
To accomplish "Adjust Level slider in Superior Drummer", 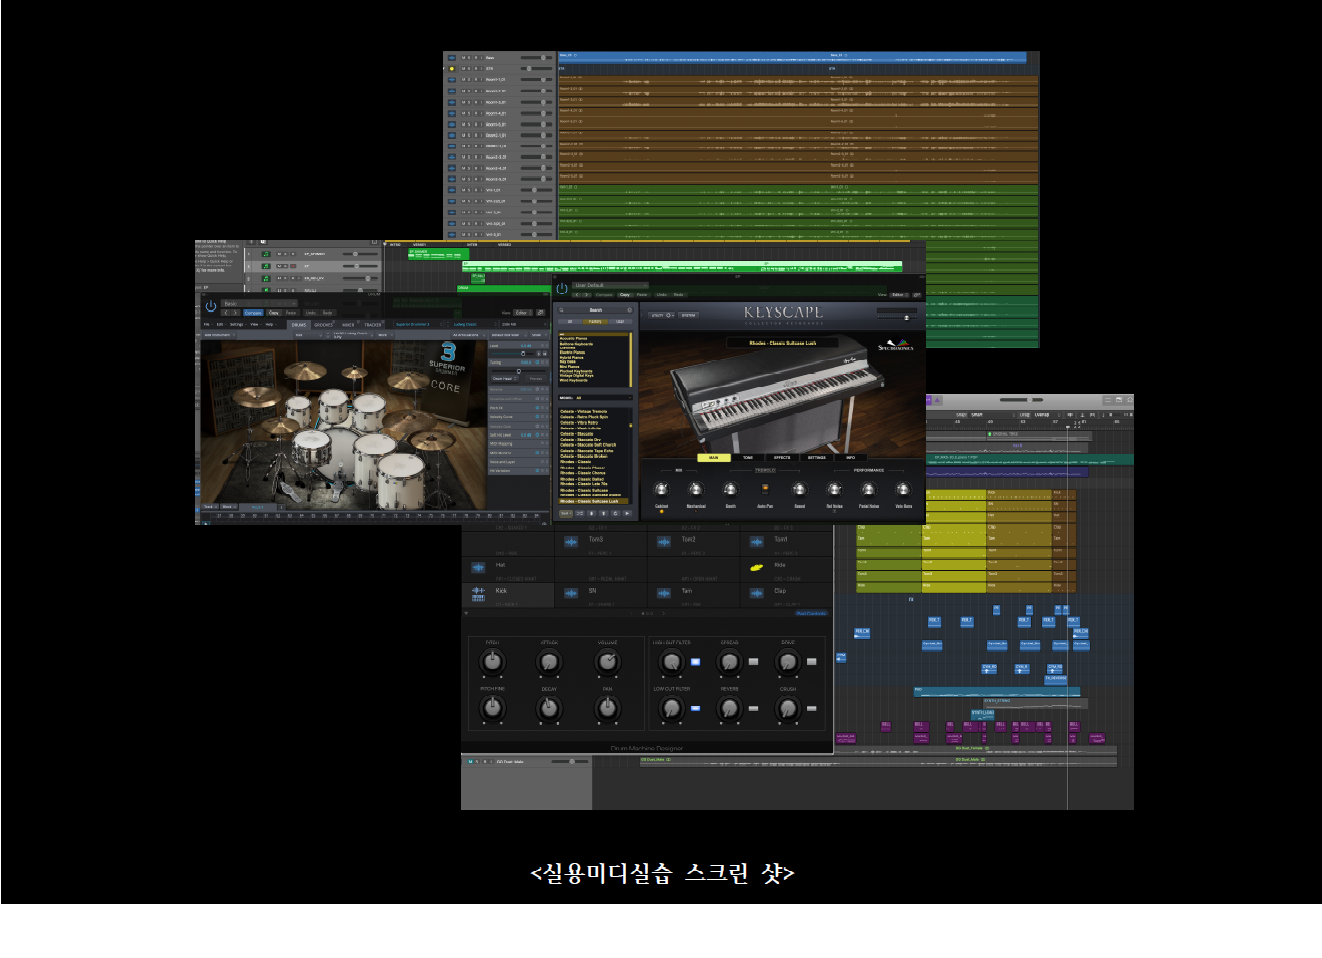I will pyautogui.click(x=513, y=353).
